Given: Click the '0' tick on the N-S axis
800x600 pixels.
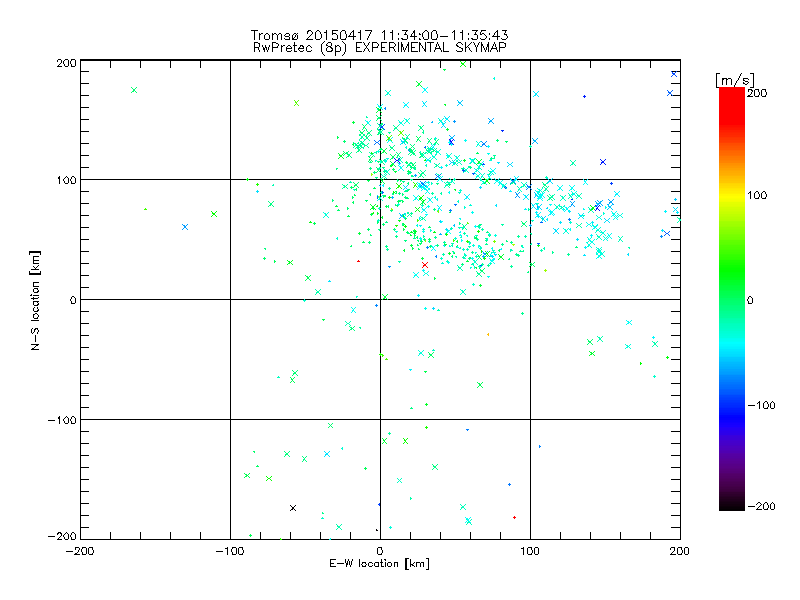Looking at the screenshot, I should point(72,300).
